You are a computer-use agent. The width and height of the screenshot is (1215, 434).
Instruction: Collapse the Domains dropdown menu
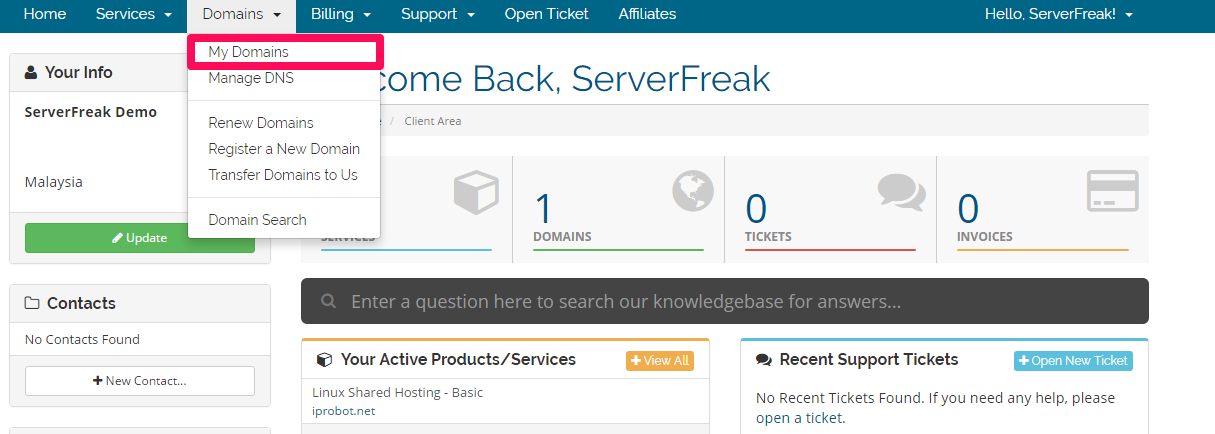pyautogui.click(x=241, y=14)
